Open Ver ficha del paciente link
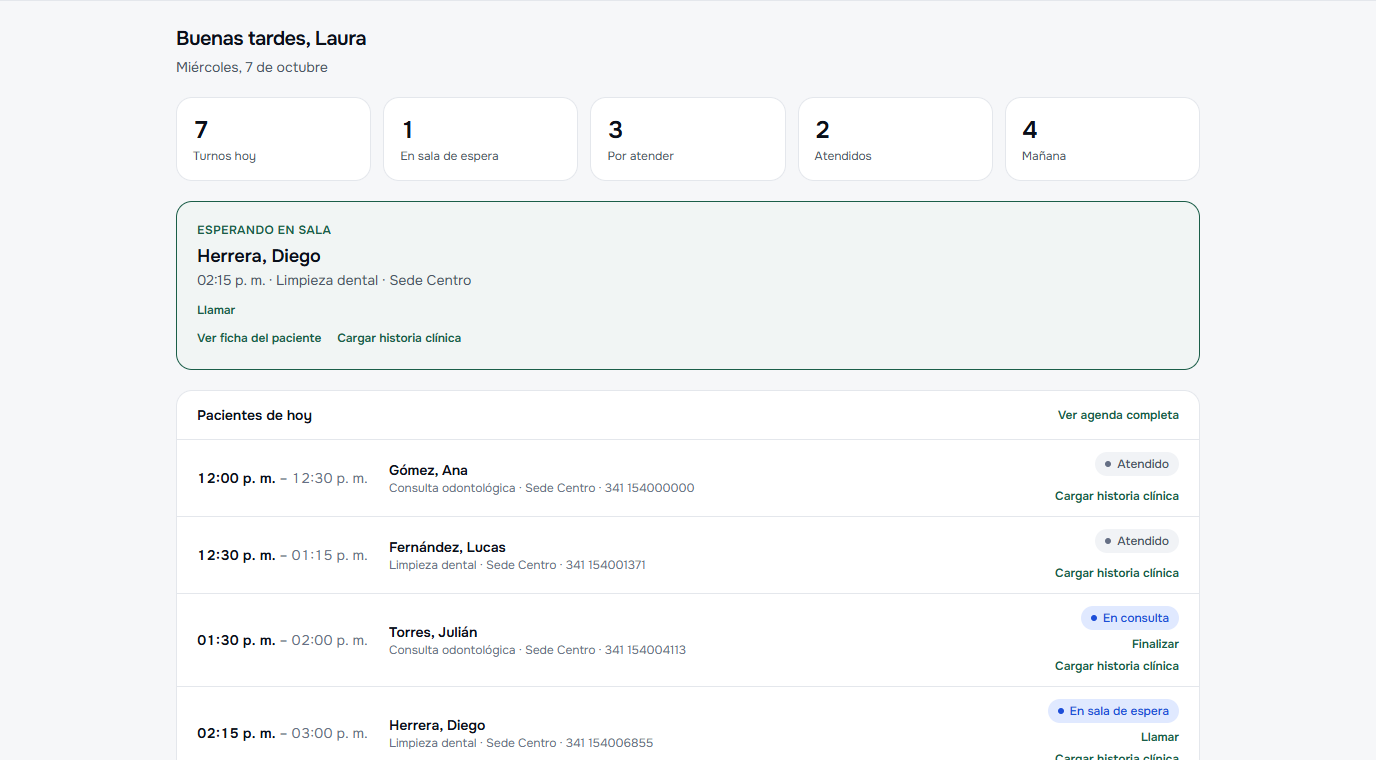This screenshot has height=760, width=1376. coord(259,338)
